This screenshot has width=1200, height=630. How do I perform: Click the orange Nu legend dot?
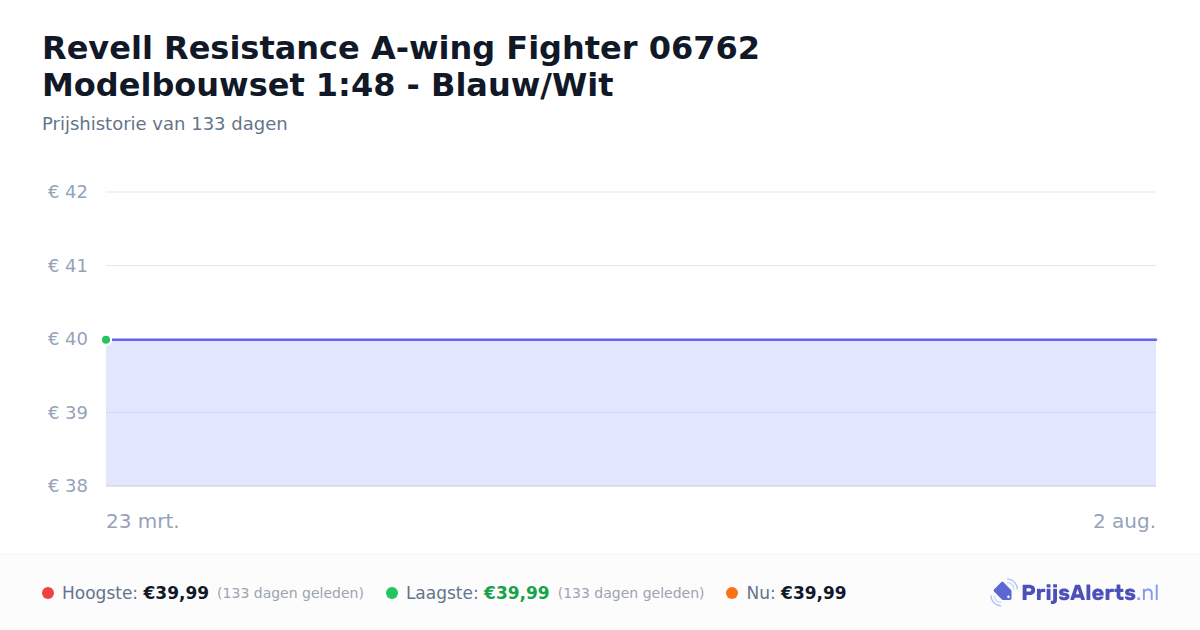coord(732,593)
